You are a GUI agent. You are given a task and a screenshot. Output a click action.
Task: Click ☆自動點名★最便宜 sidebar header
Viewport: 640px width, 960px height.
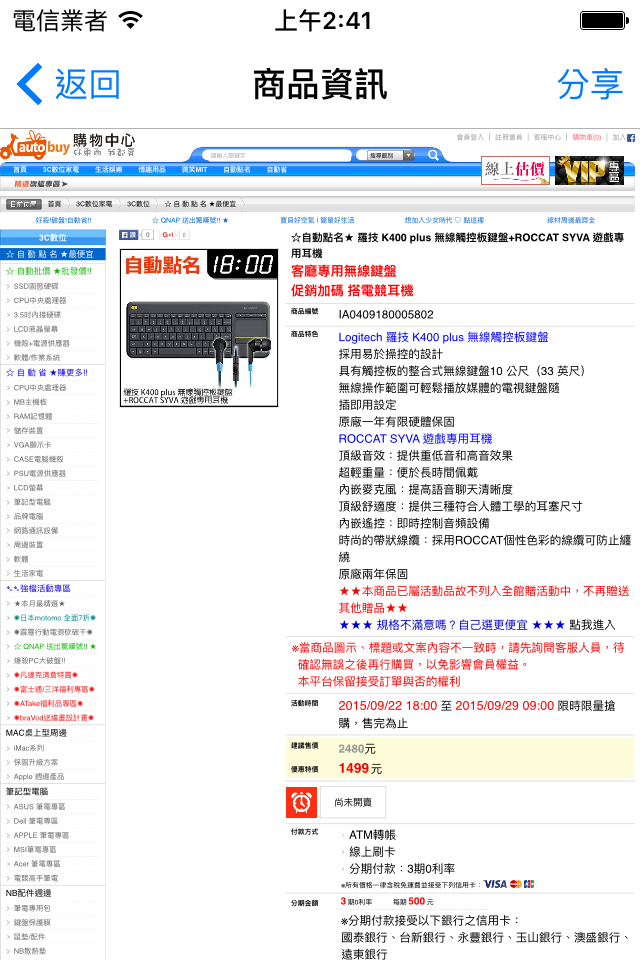coord(53,254)
